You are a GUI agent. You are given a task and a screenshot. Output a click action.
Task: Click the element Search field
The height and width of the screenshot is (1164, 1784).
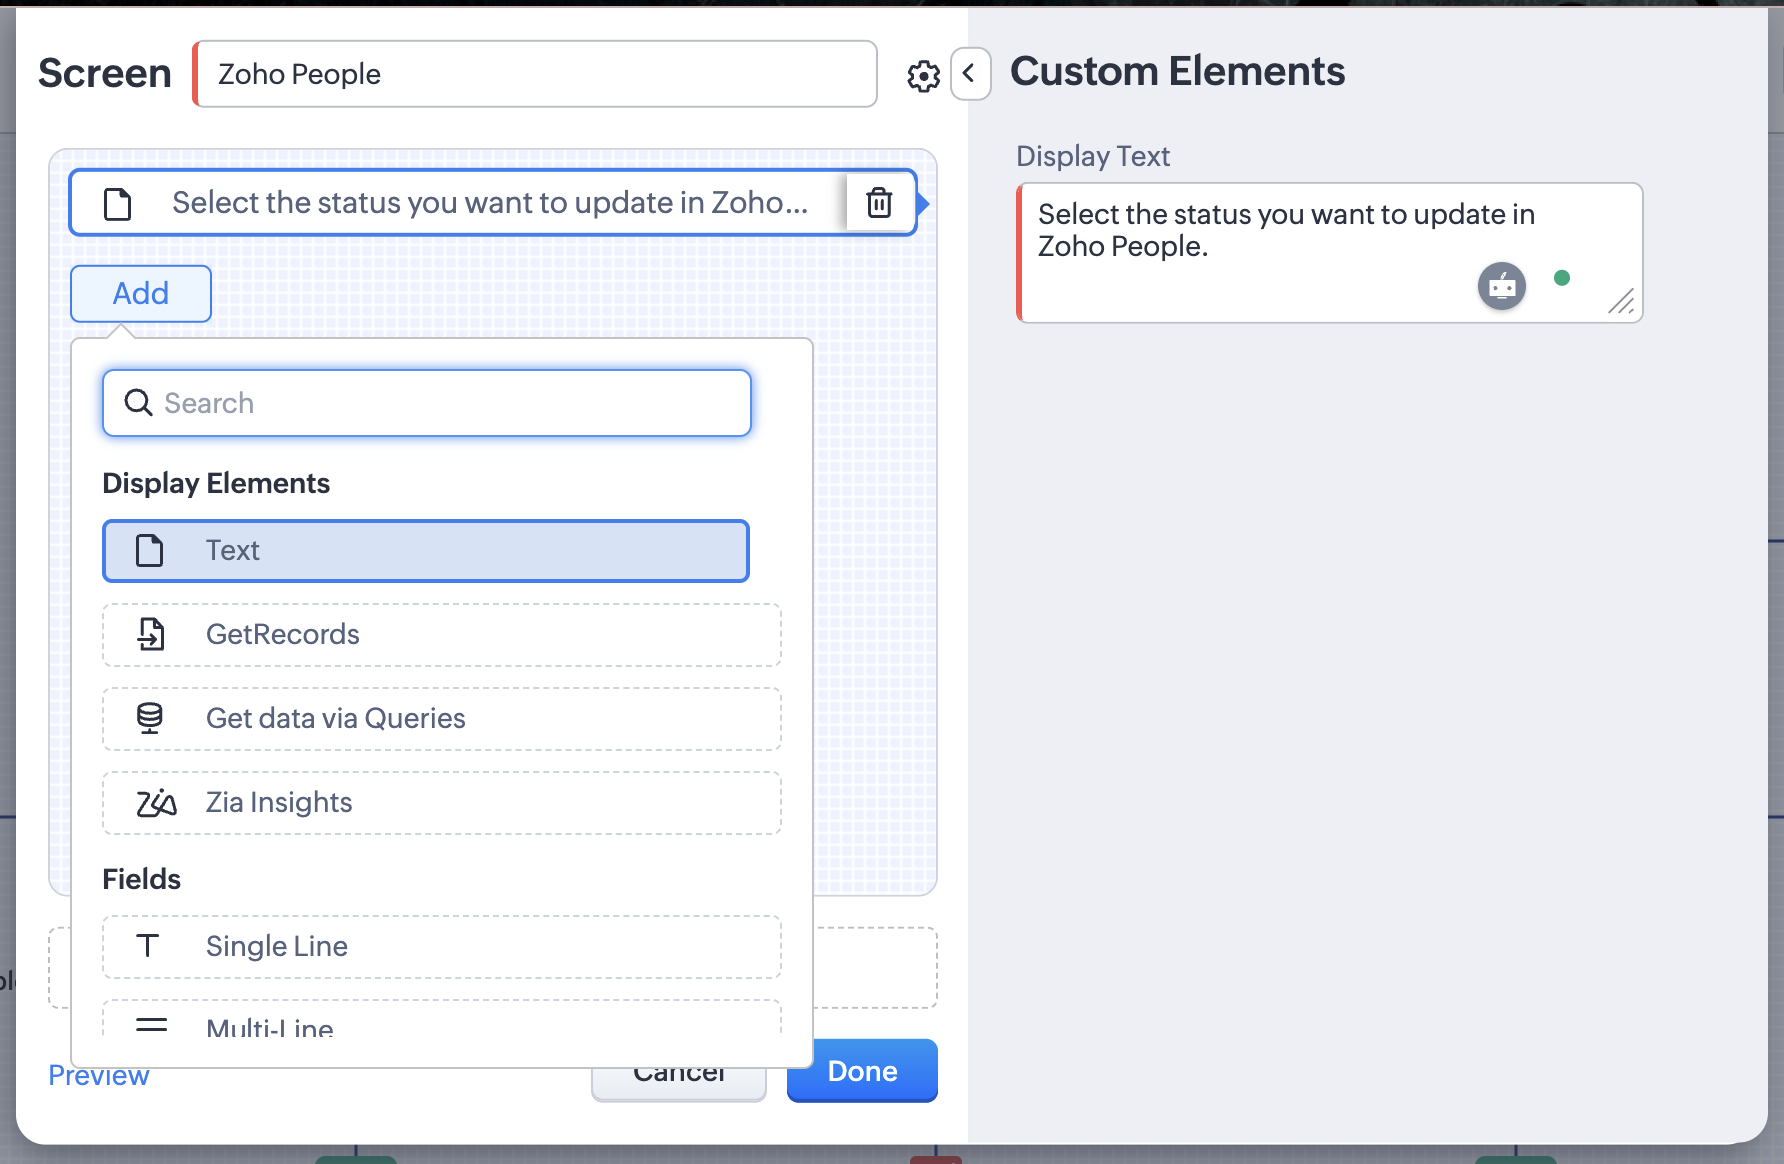tap(427, 403)
